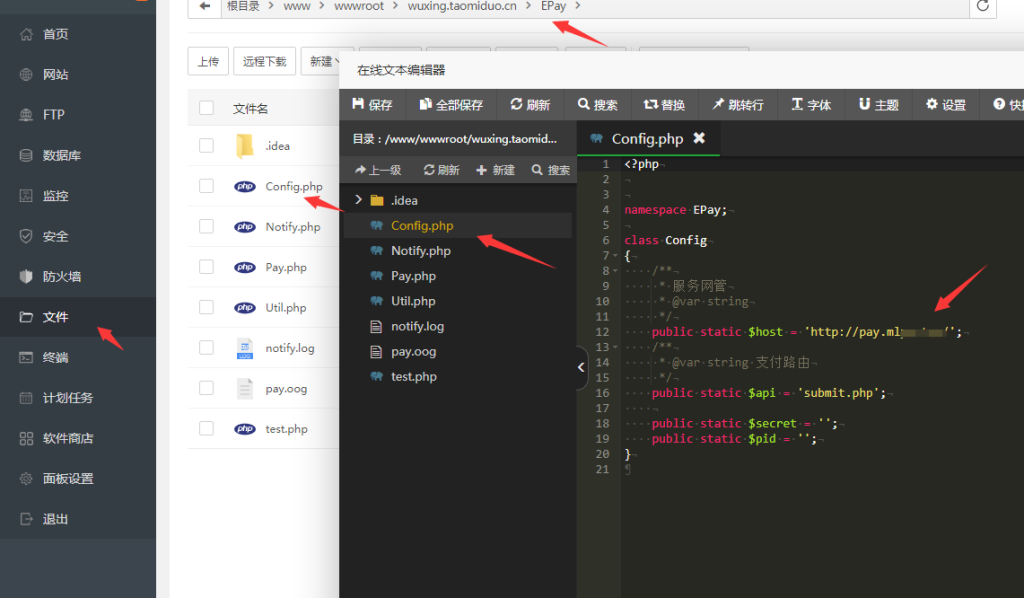Image resolution: width=1024 pixels, height=598 pixels.
Task: Click the Save icon in editor toolbar
Action: [x=358, y=105]
